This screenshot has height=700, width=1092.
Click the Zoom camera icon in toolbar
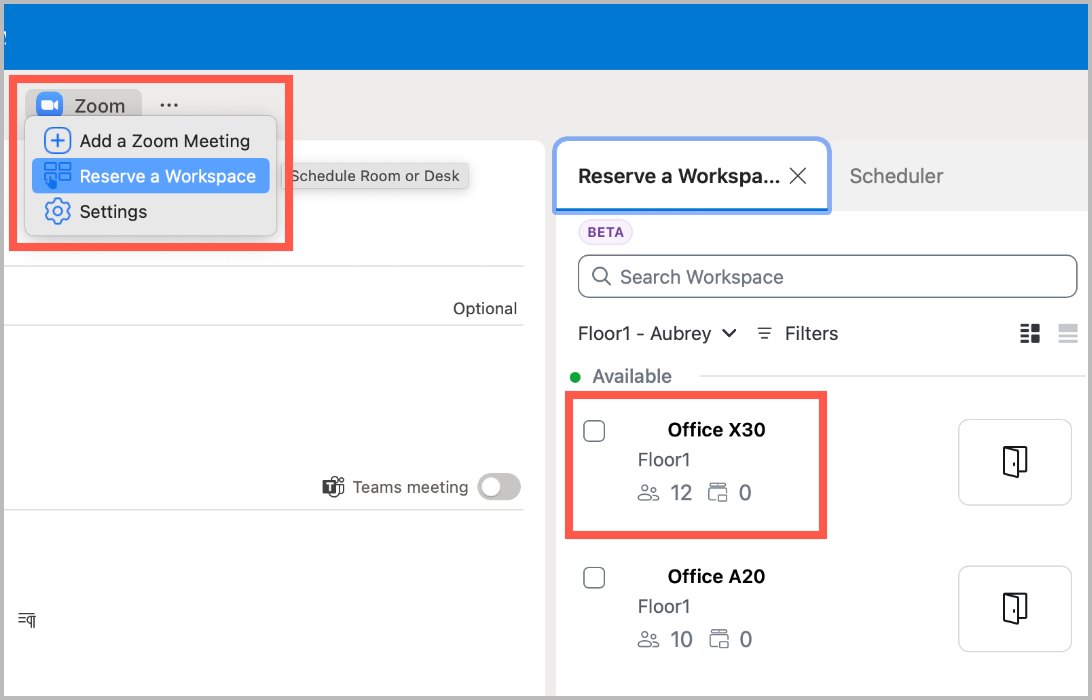pyautogui.click(x=50, y=105)
